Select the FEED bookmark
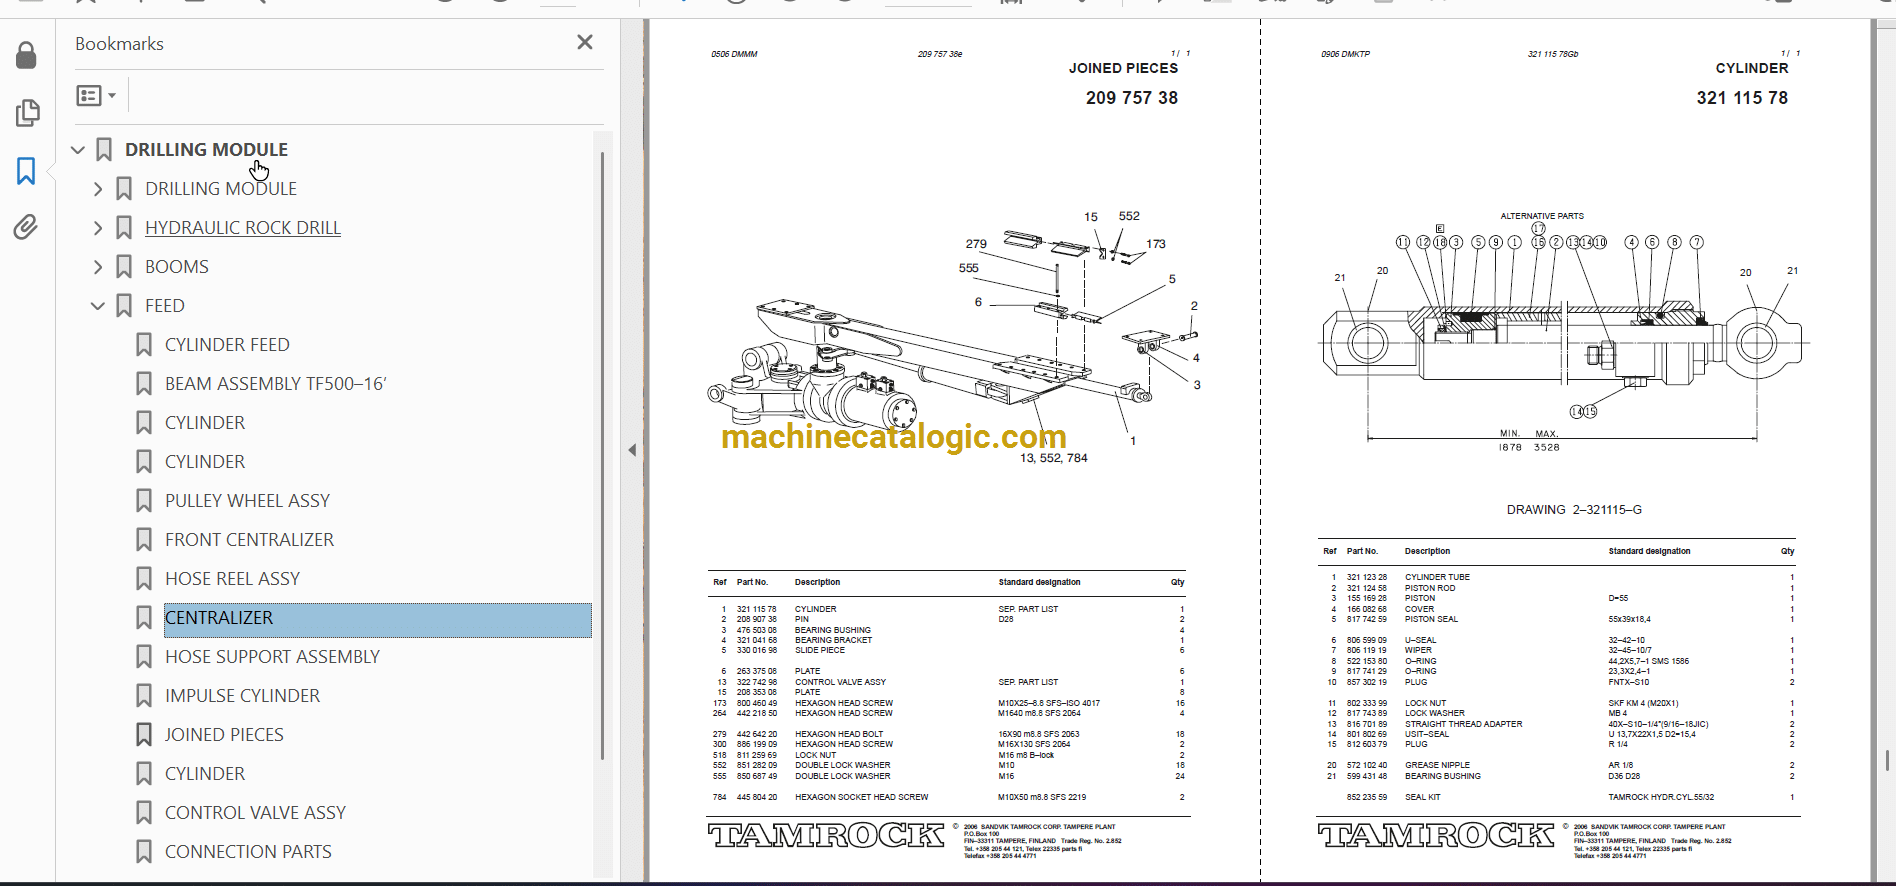The height and width of the screenshot is (886, 1896). (165, 306)
